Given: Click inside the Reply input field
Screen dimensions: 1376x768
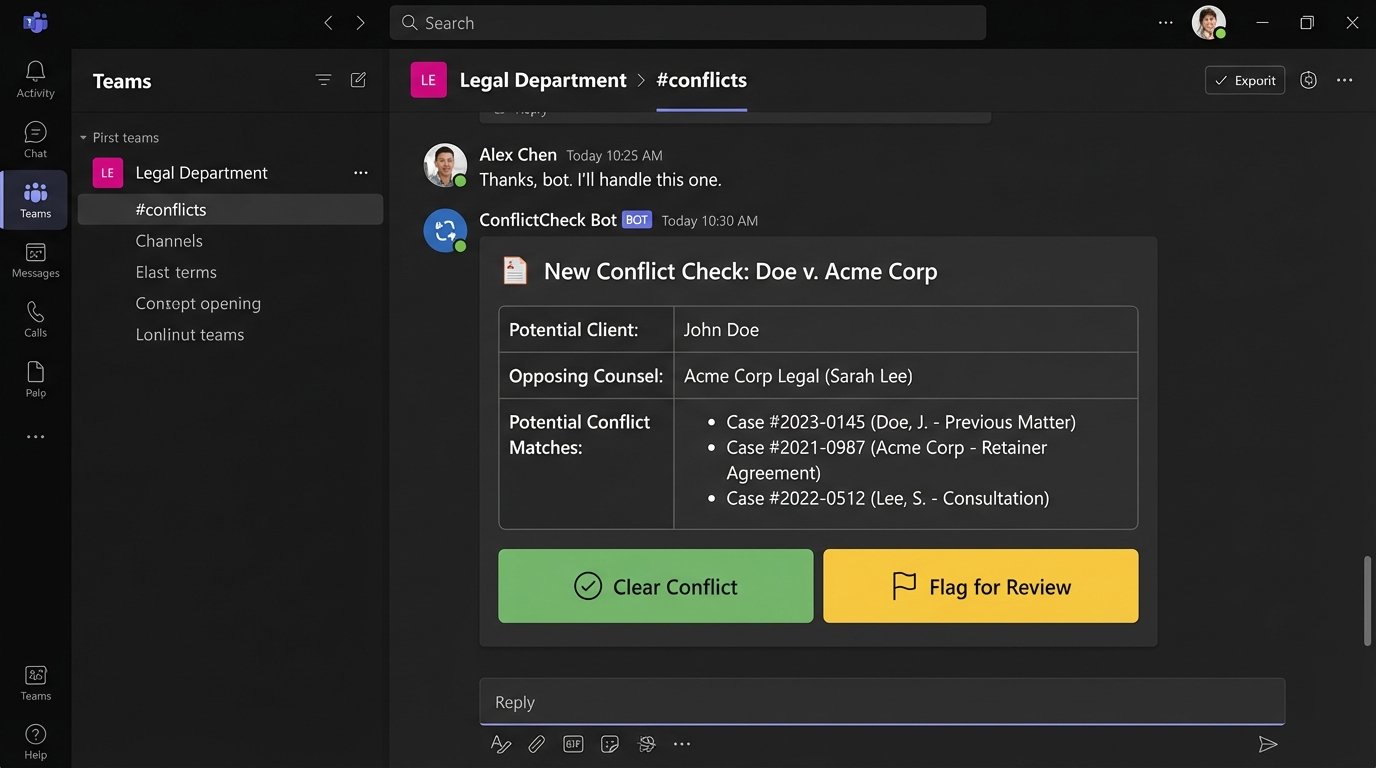Looking at the screenshot, I should [880, 701].
